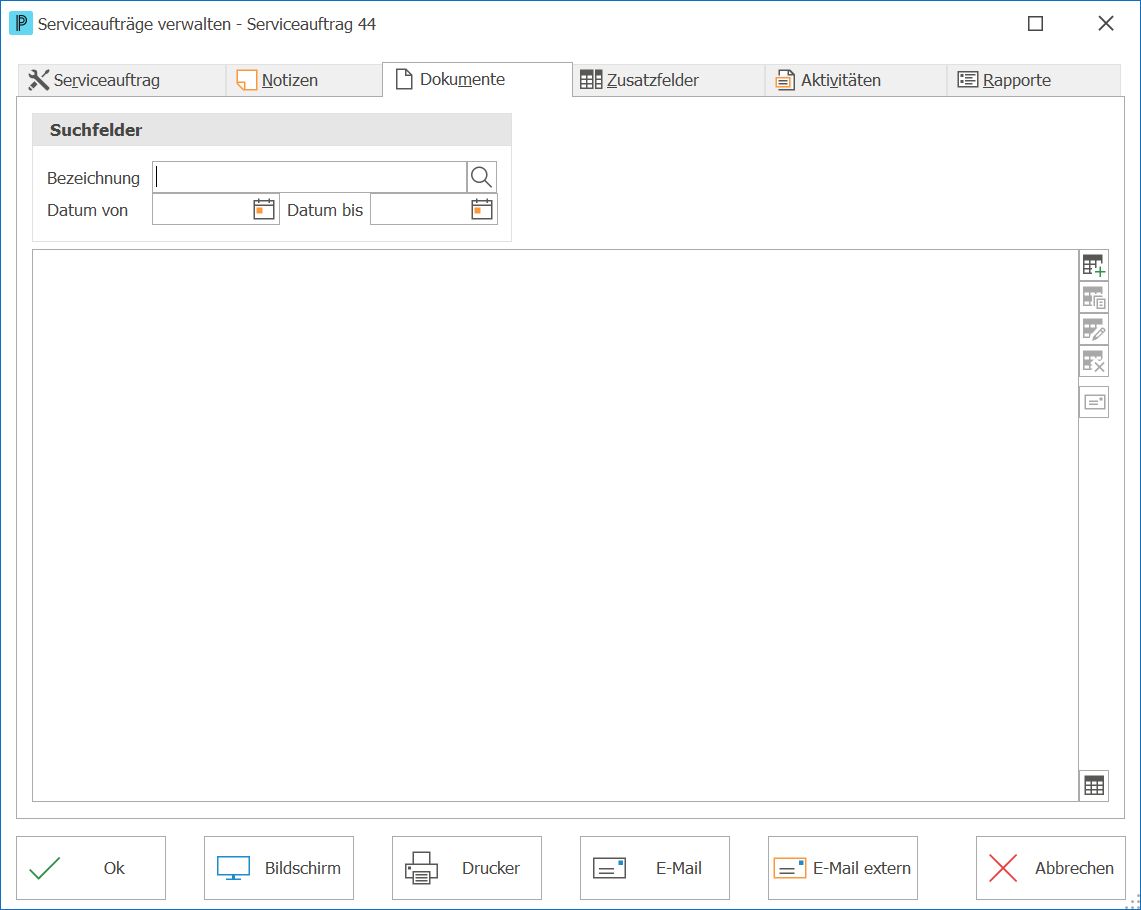1141x910 pixels.
Task: Click the E-Mail button
Action: point(654,868)
